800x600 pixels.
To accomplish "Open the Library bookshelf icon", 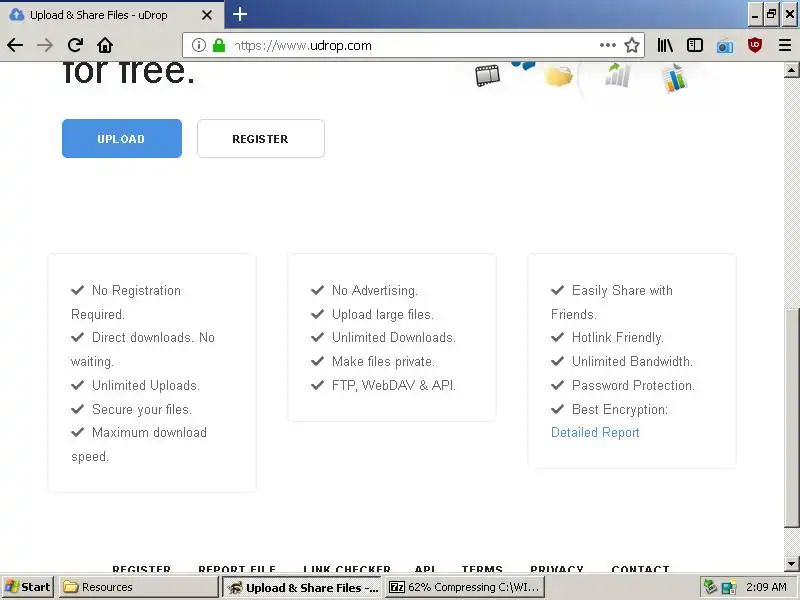I will tap(665, 45).
